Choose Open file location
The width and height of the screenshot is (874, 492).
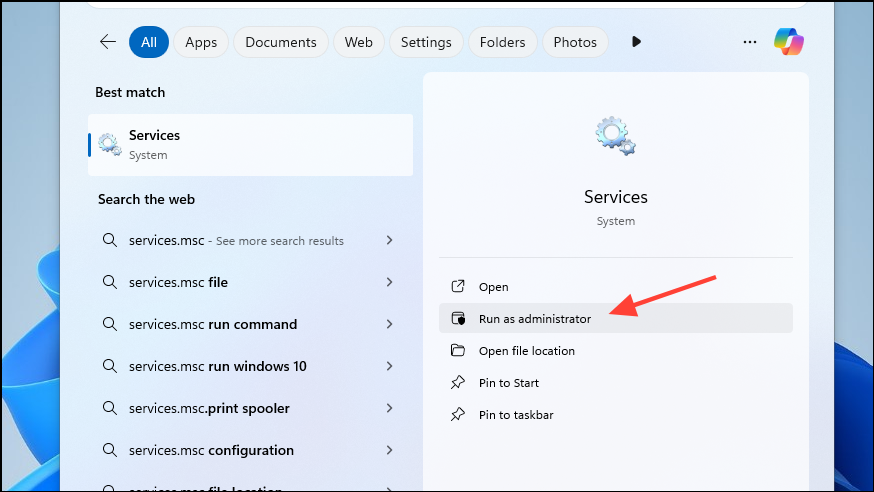(615, 350)
